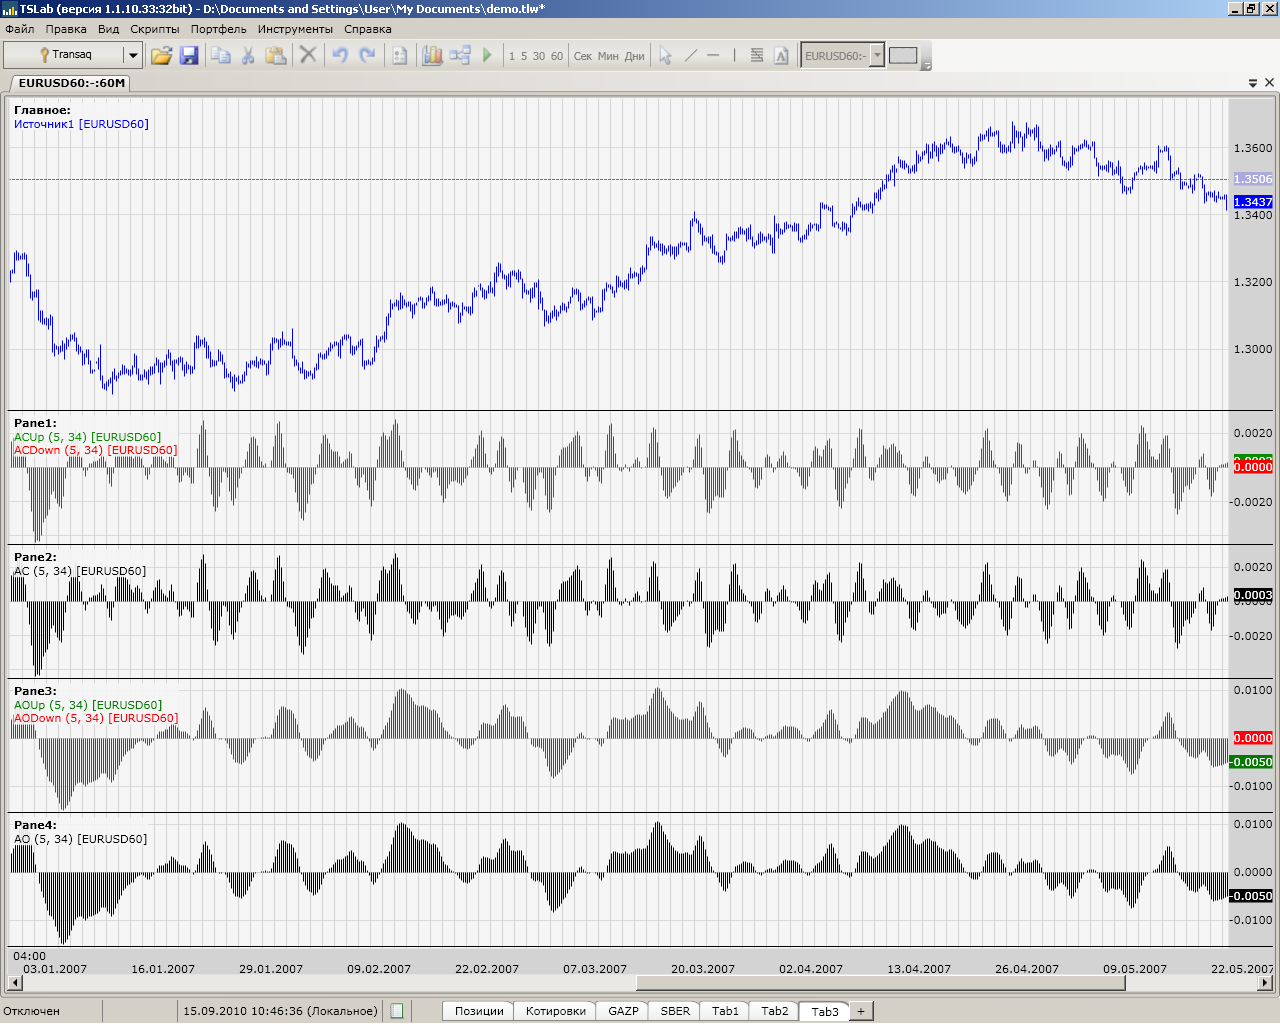
Task: Toggle the 60-minute interval button
Action: [x=557, y=56]
